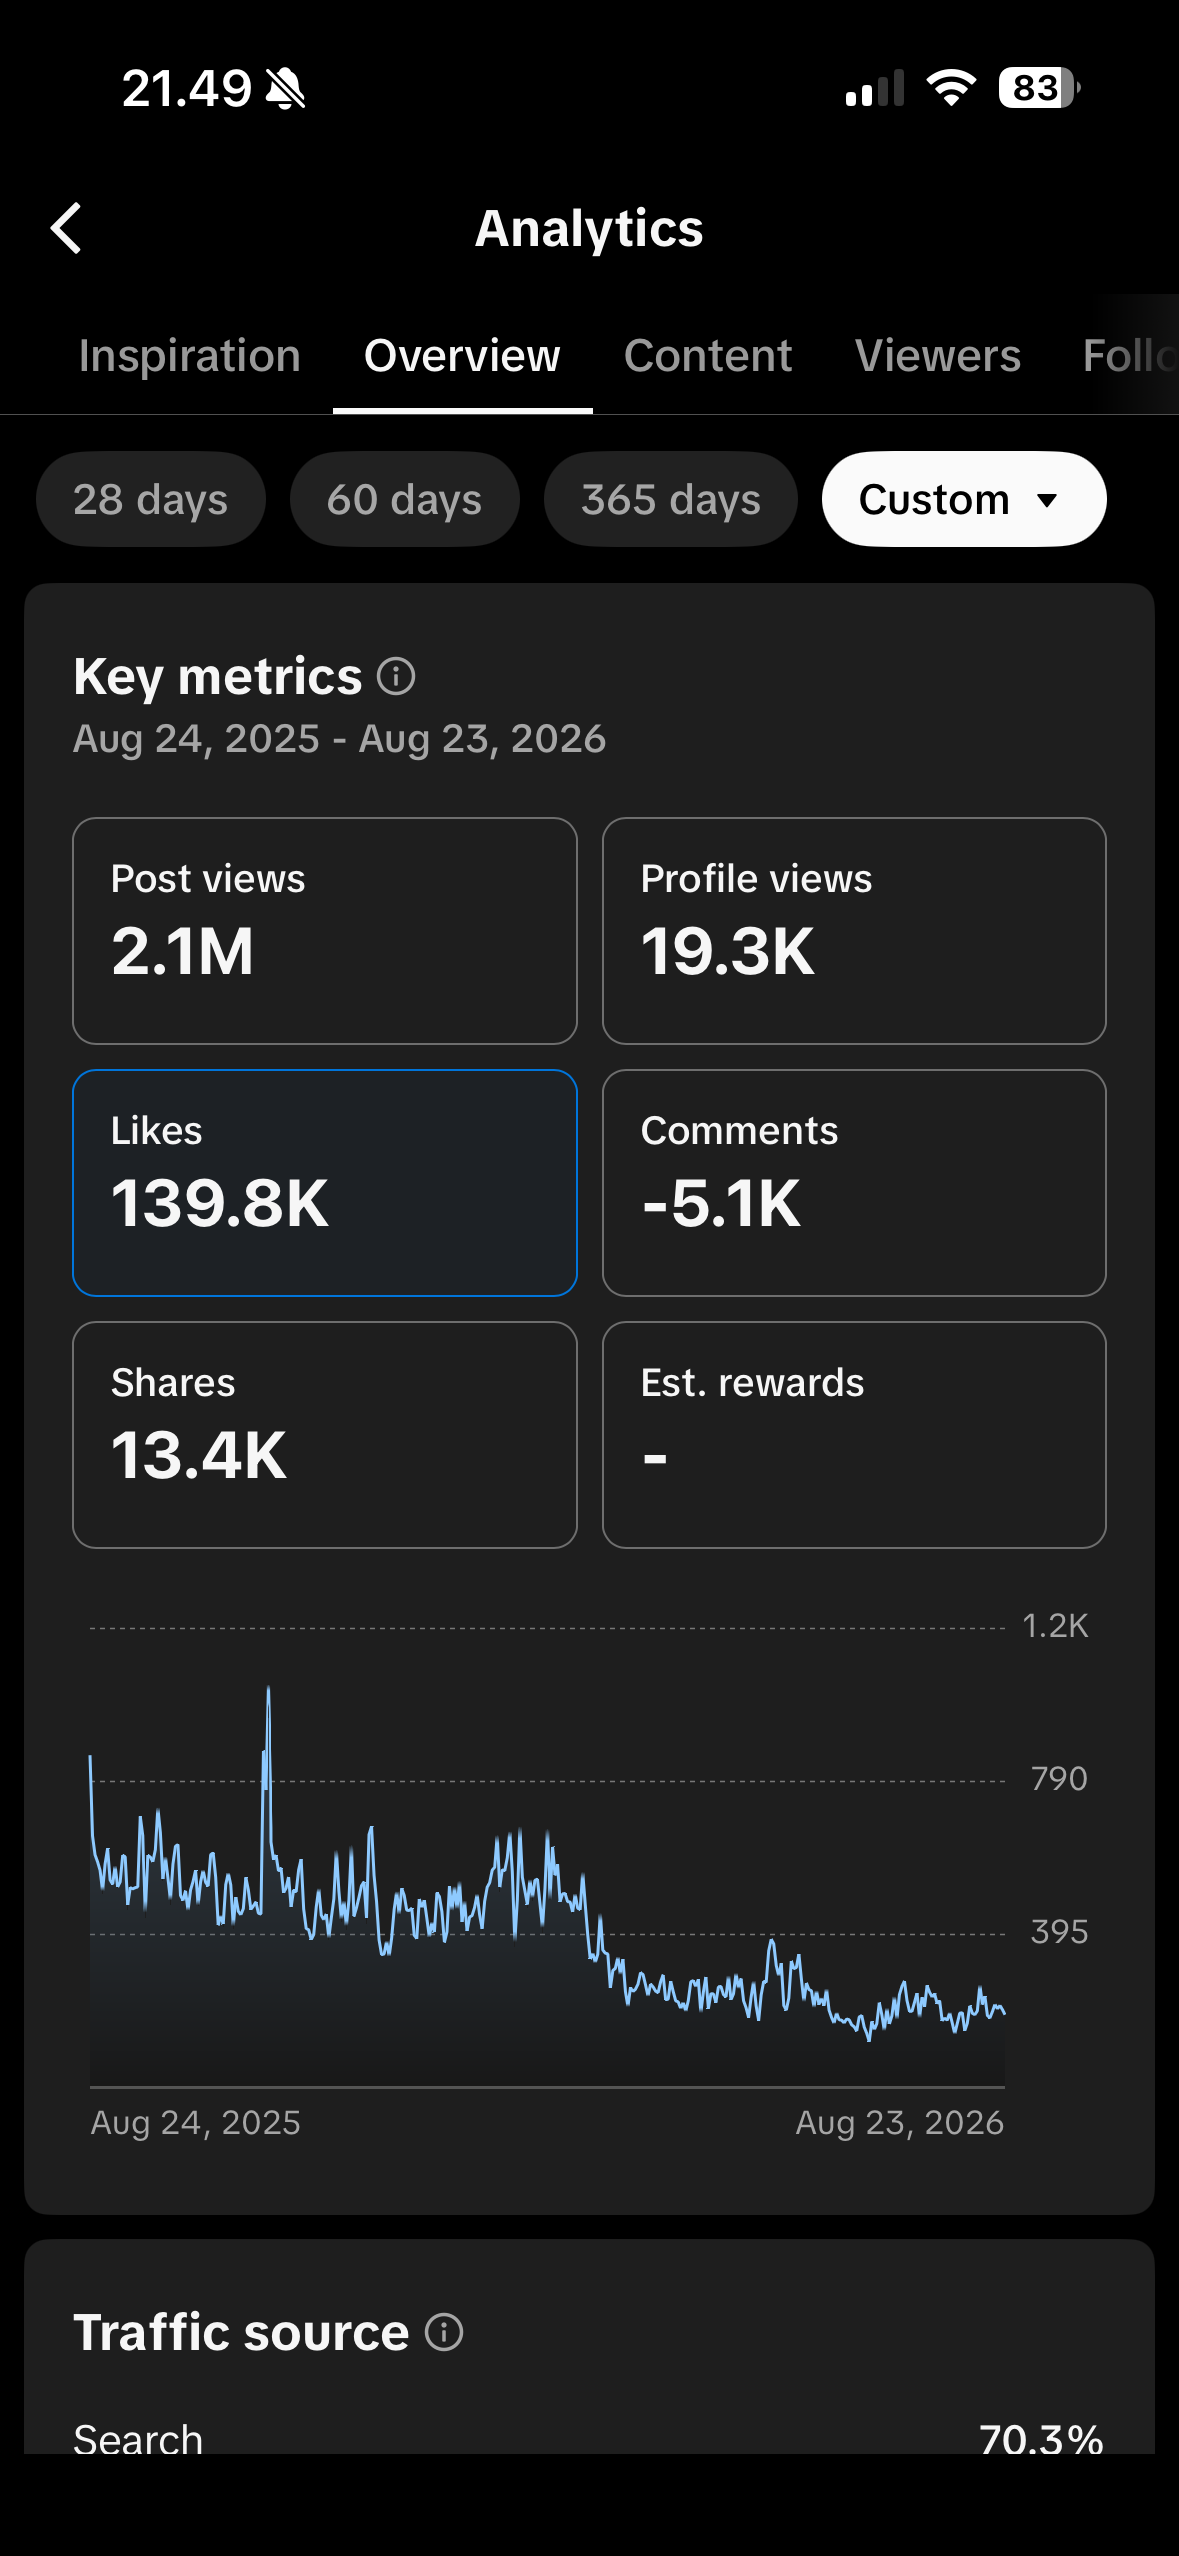Tap the Wi-Fi status icon
Screen dimensions: 1179x2556
(x=951, y=88)
